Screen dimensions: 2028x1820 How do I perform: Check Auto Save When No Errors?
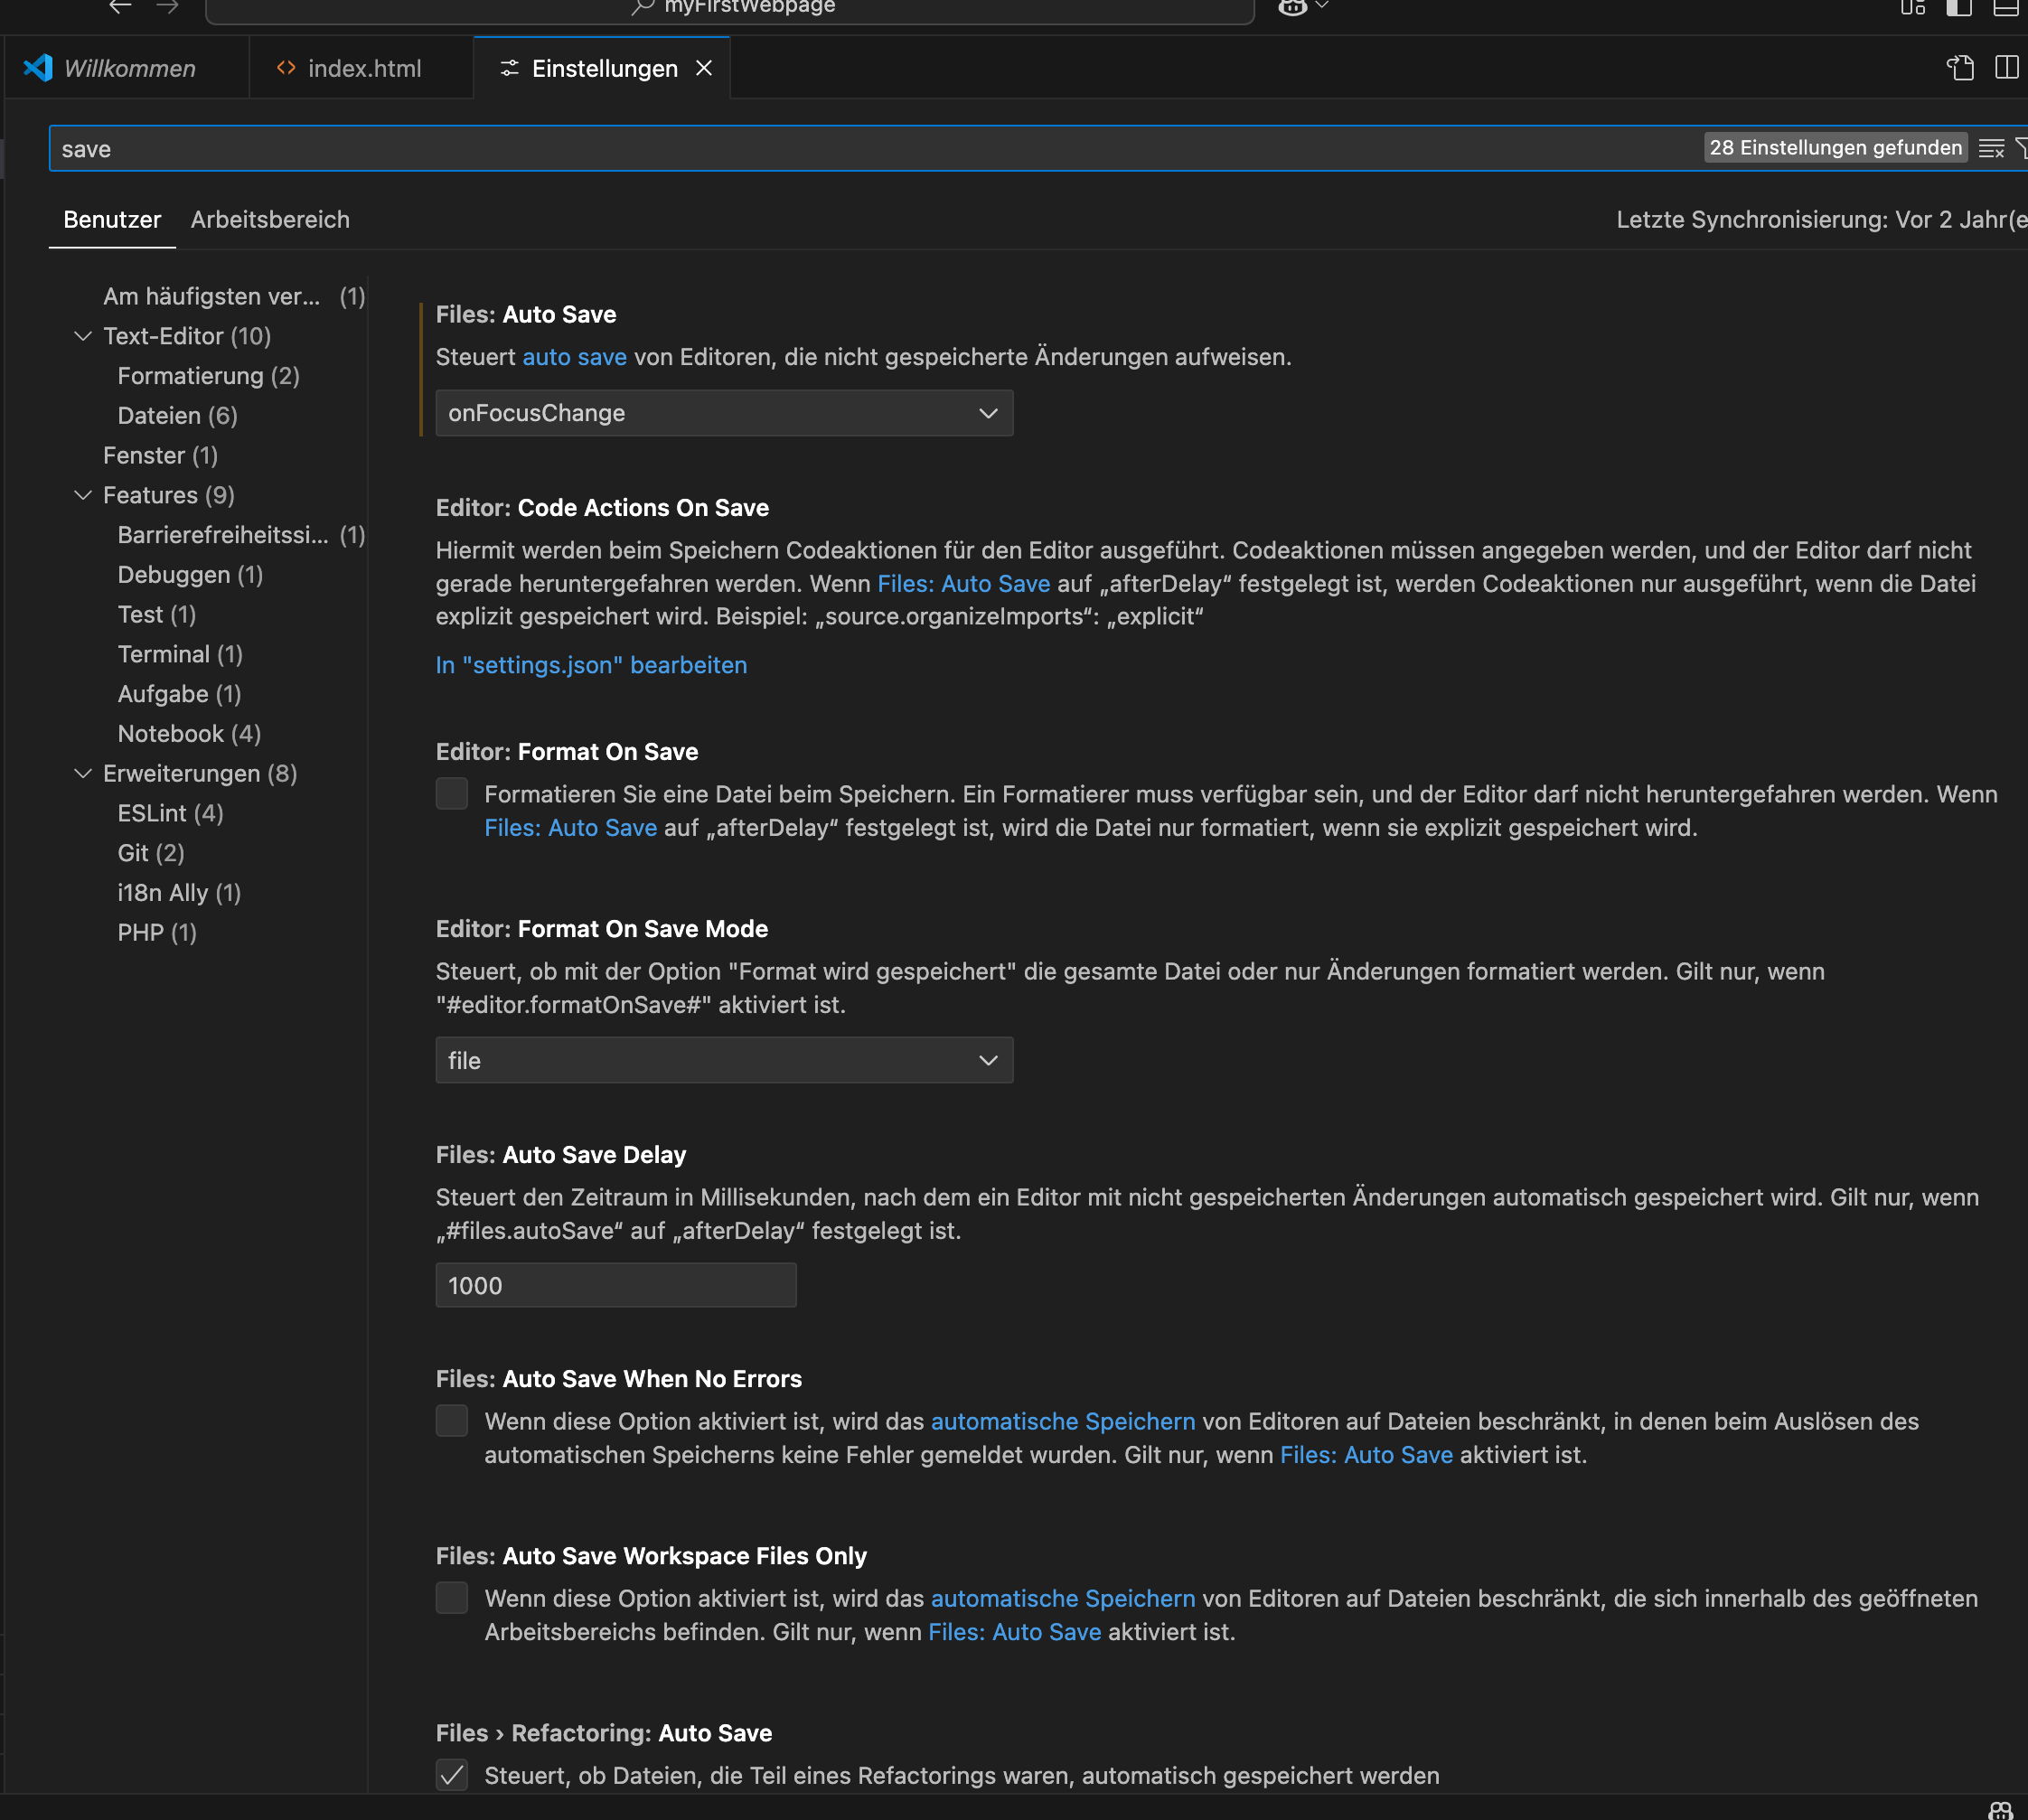pyautogui.click(x=452, y=1421)
